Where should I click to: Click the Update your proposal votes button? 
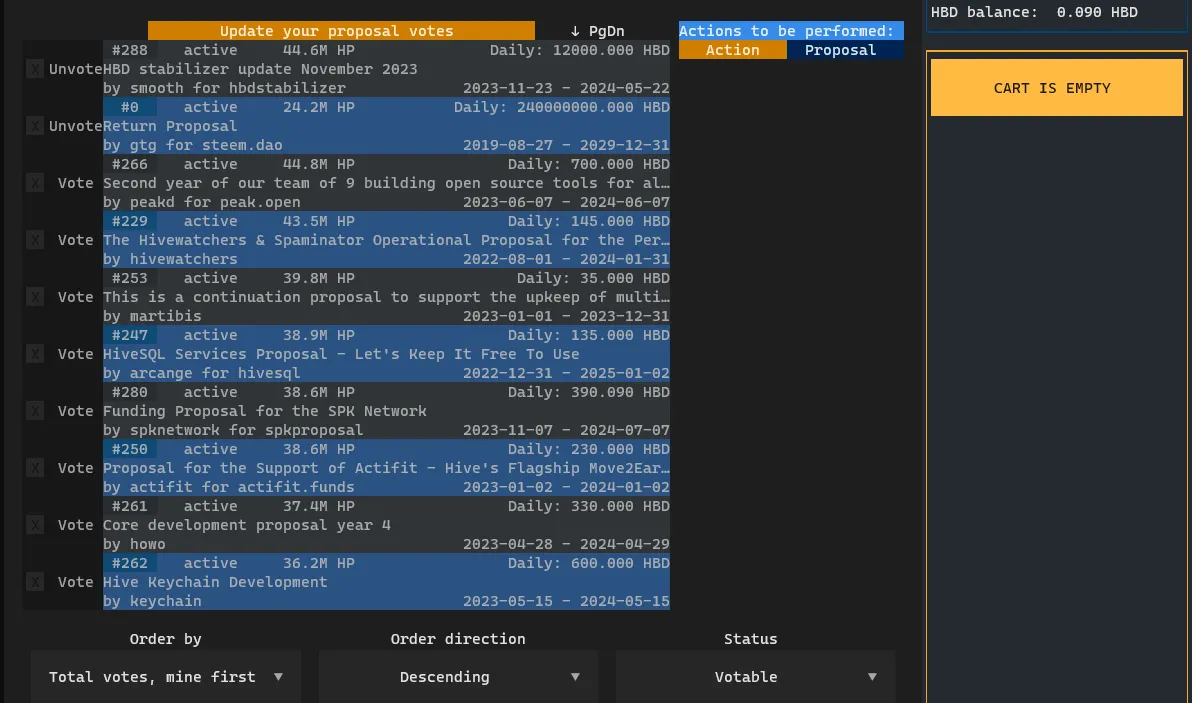pos(341,30)
